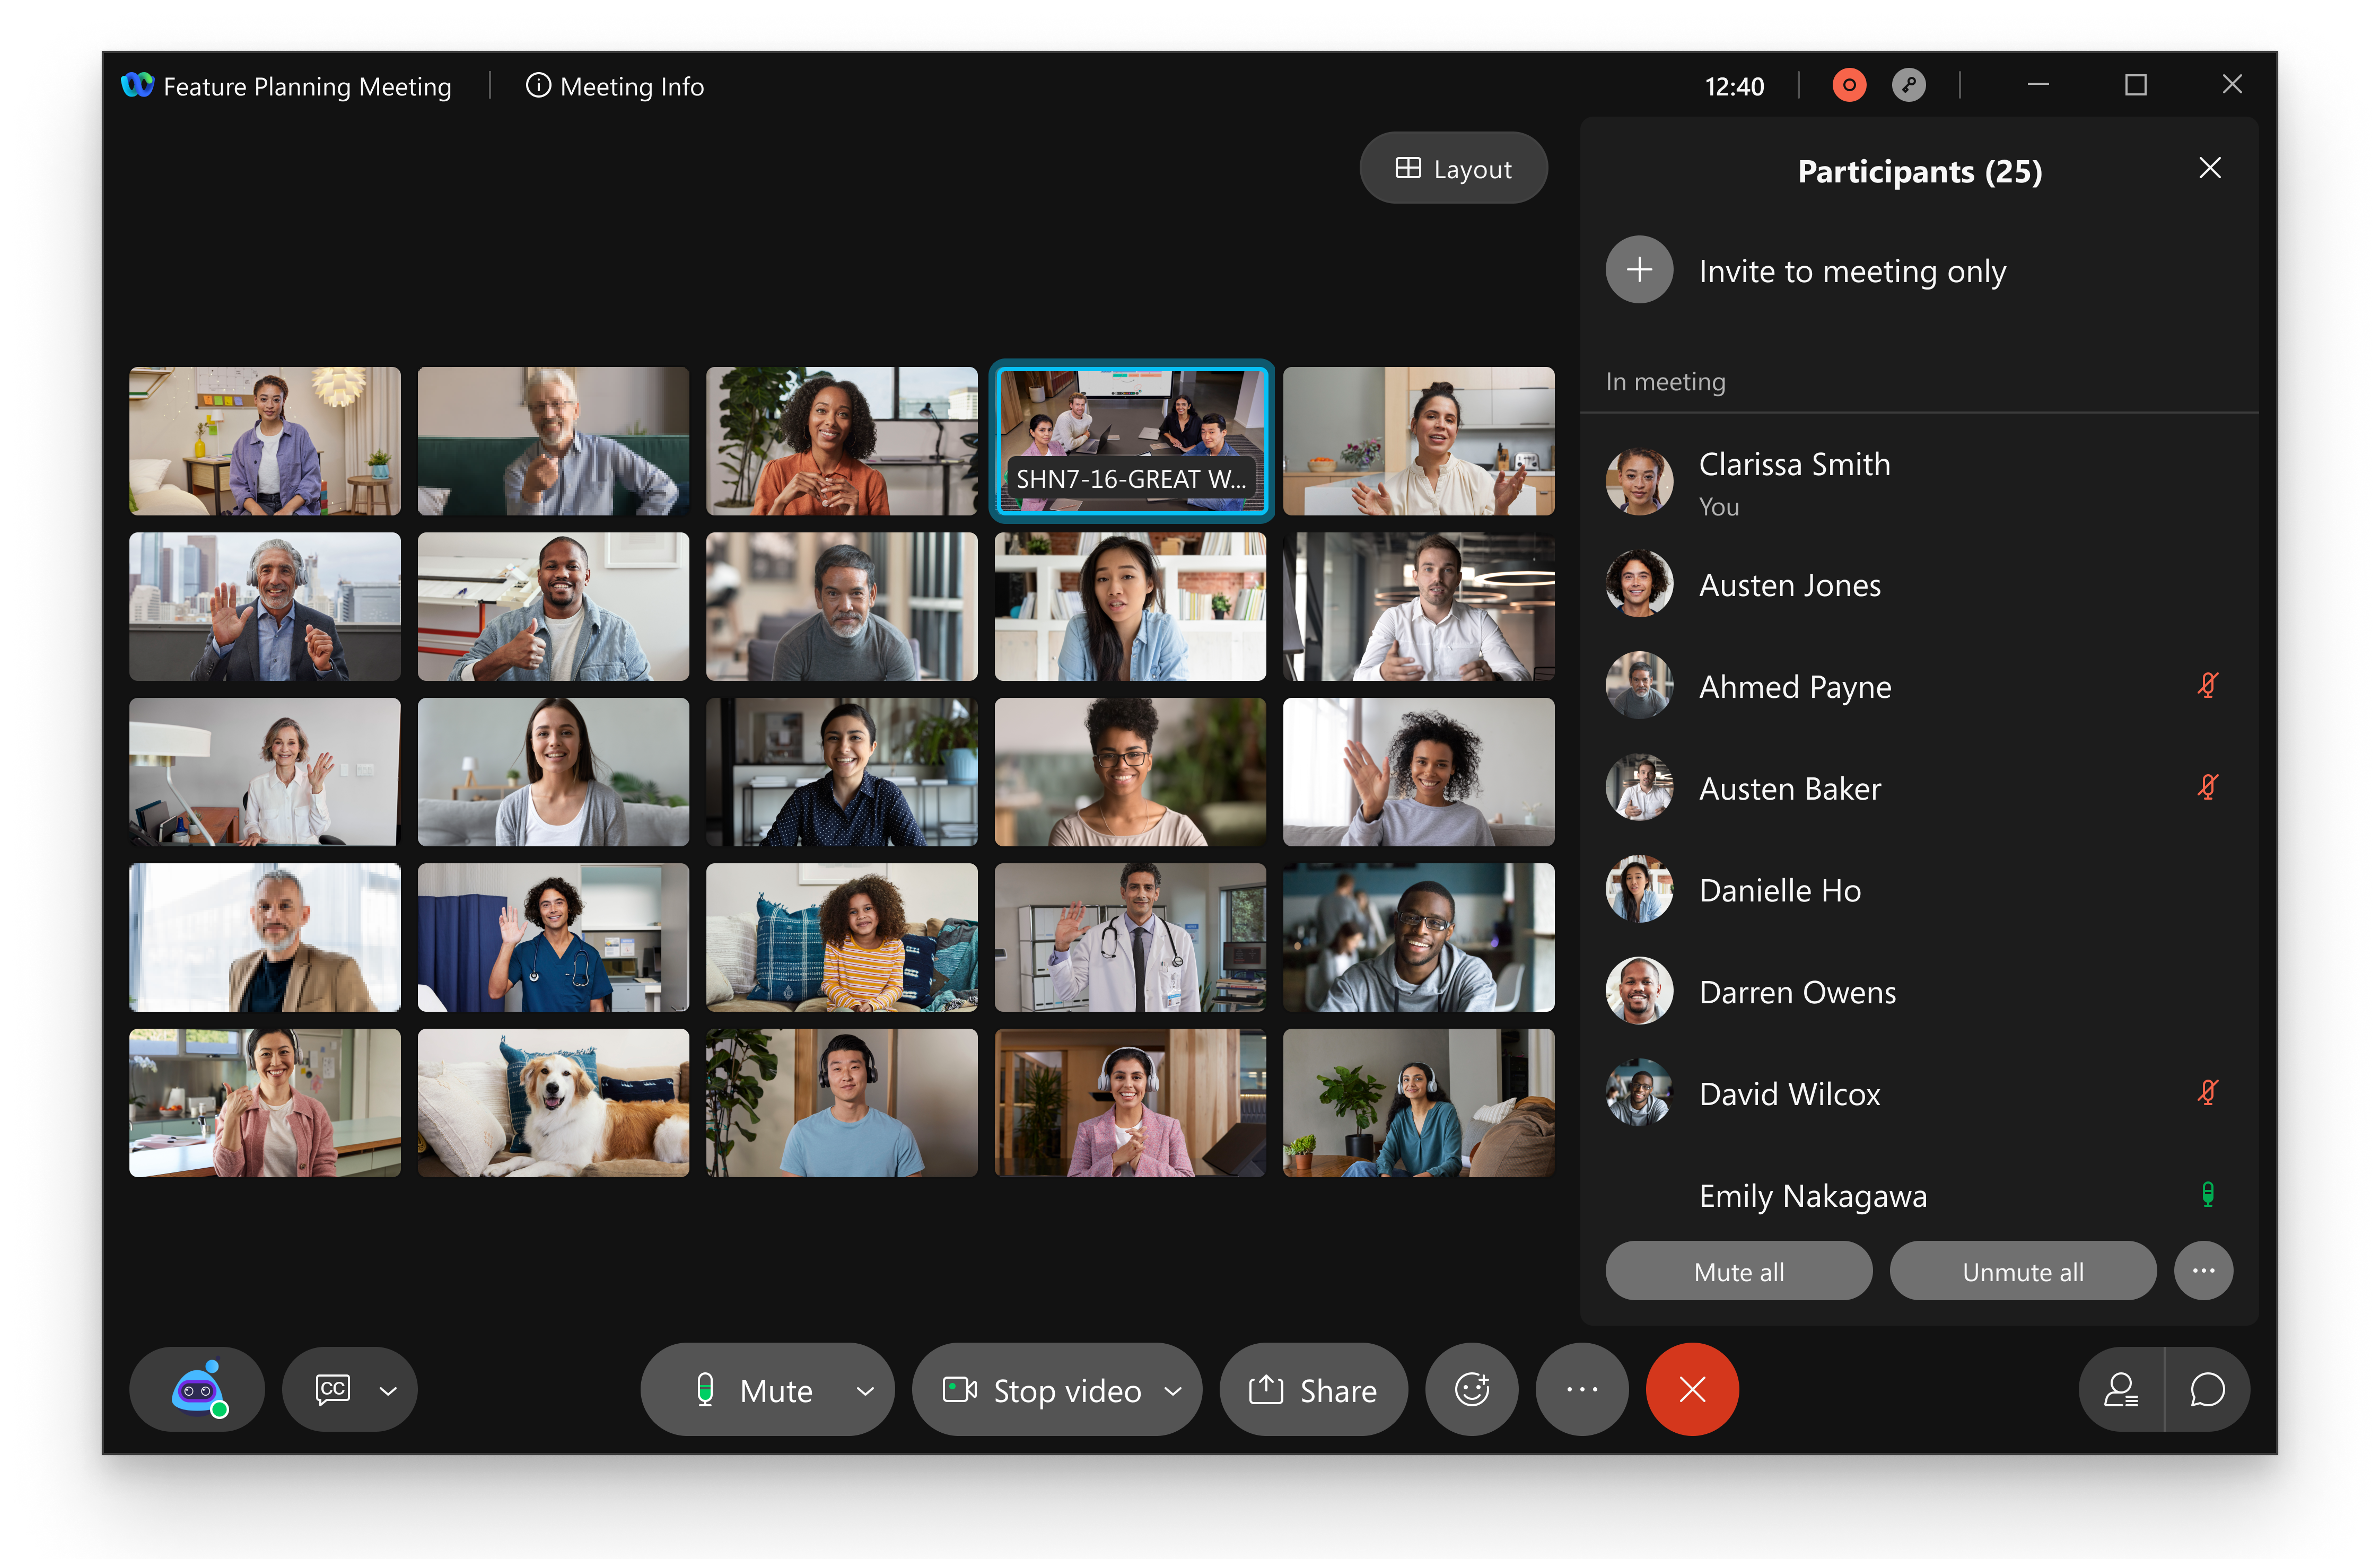The image size is (2380, 1559).
Task: Select man giving thumbs up tile
Action: [x=553, y=606]
